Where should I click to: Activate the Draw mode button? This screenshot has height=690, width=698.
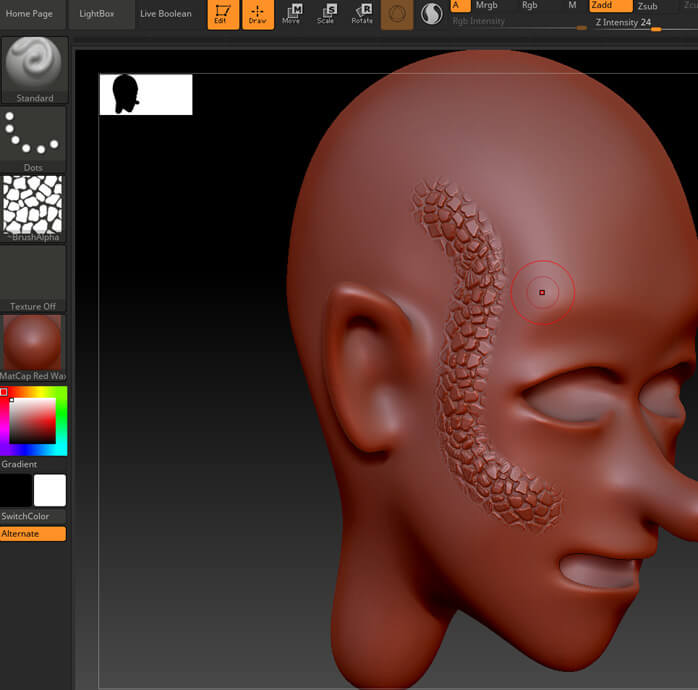(258, 14)
